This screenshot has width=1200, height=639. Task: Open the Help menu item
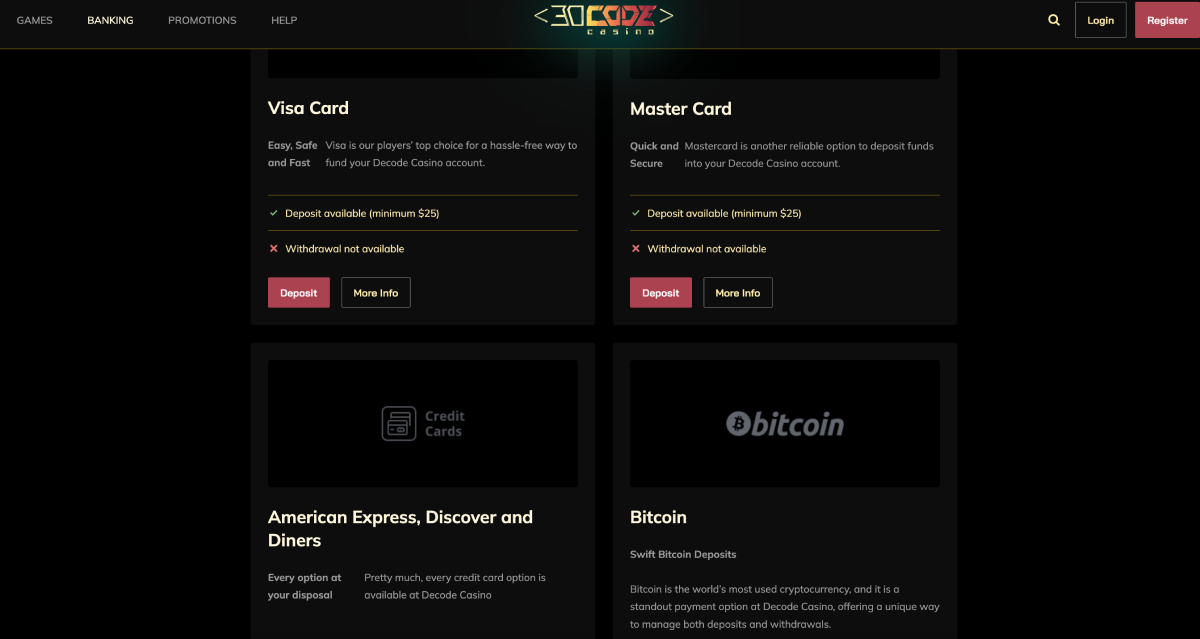(x=284, y=20)
